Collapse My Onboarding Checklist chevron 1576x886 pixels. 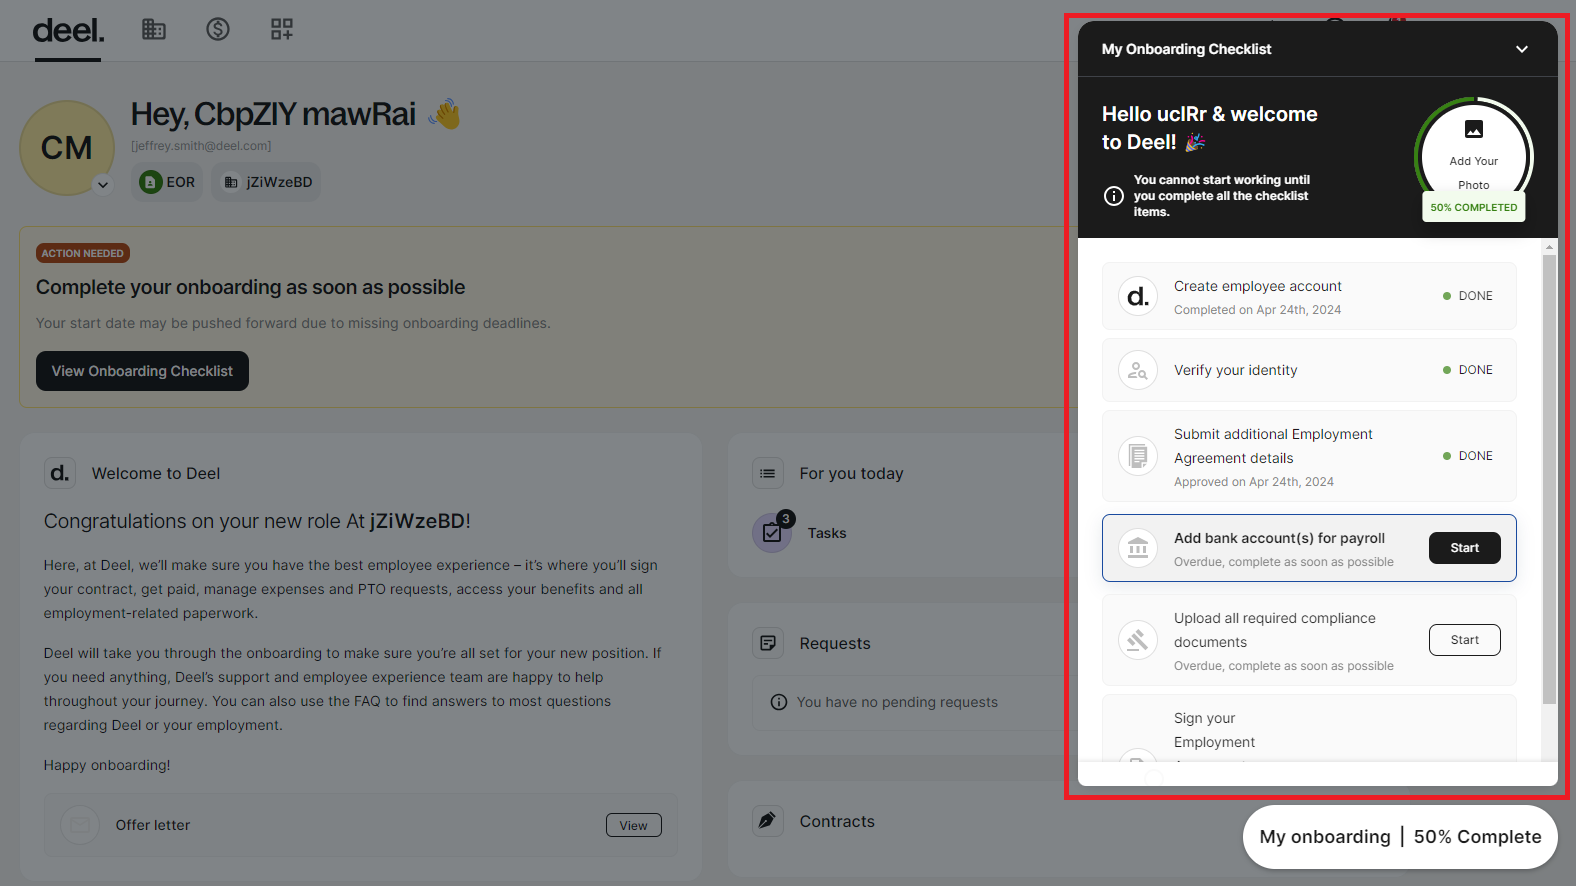(x=1522, y=49)
